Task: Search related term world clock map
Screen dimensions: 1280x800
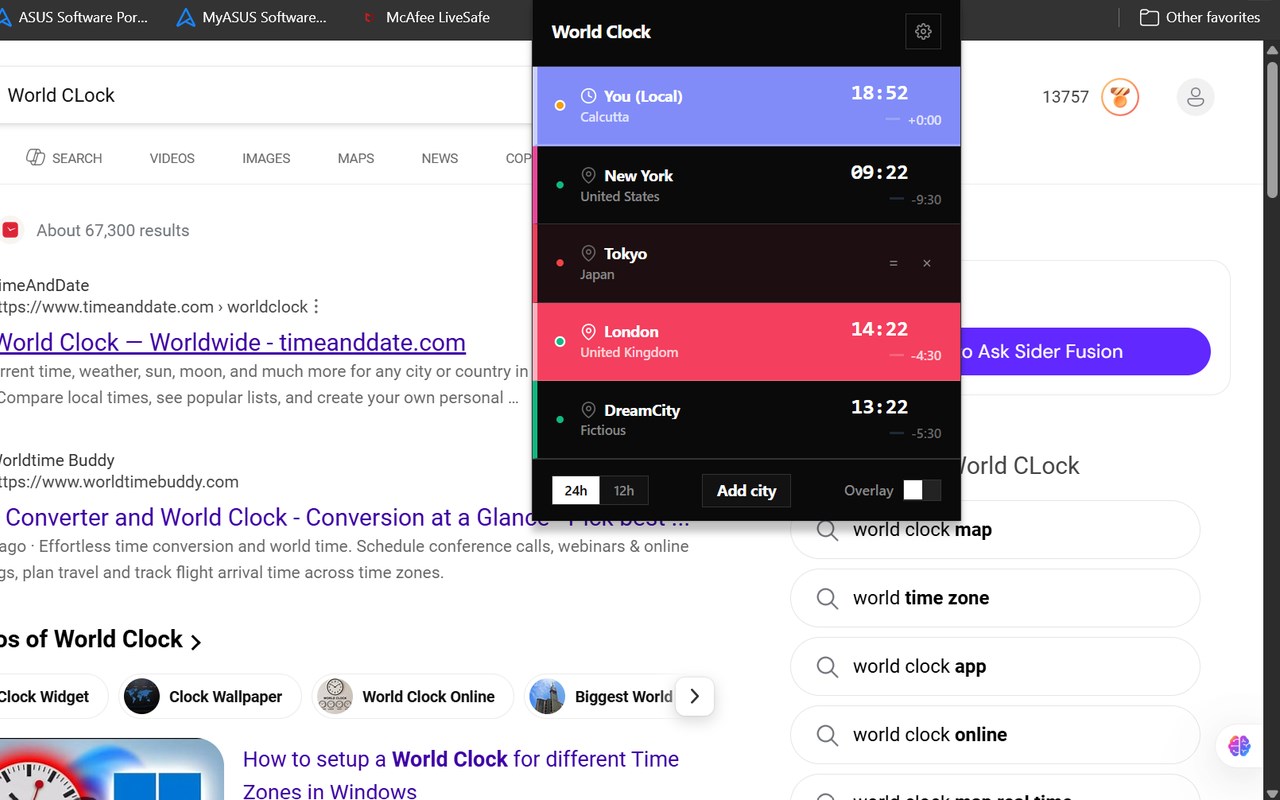Action: pyautogui.click(x=995, y=530)
